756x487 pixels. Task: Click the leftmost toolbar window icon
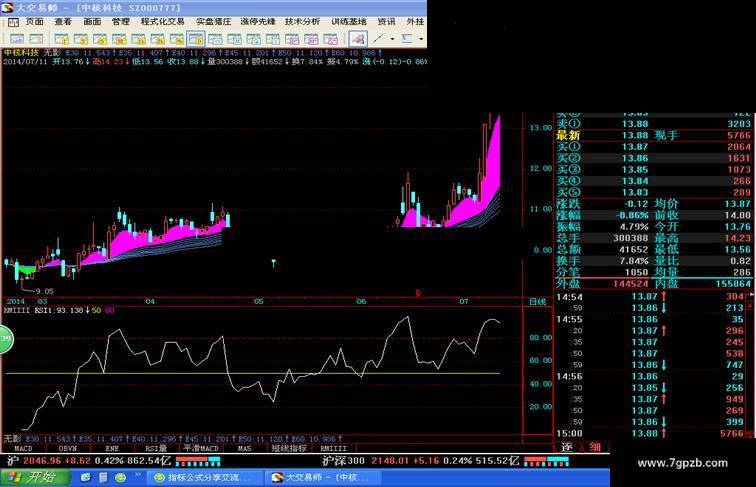[x=17, y=39]
